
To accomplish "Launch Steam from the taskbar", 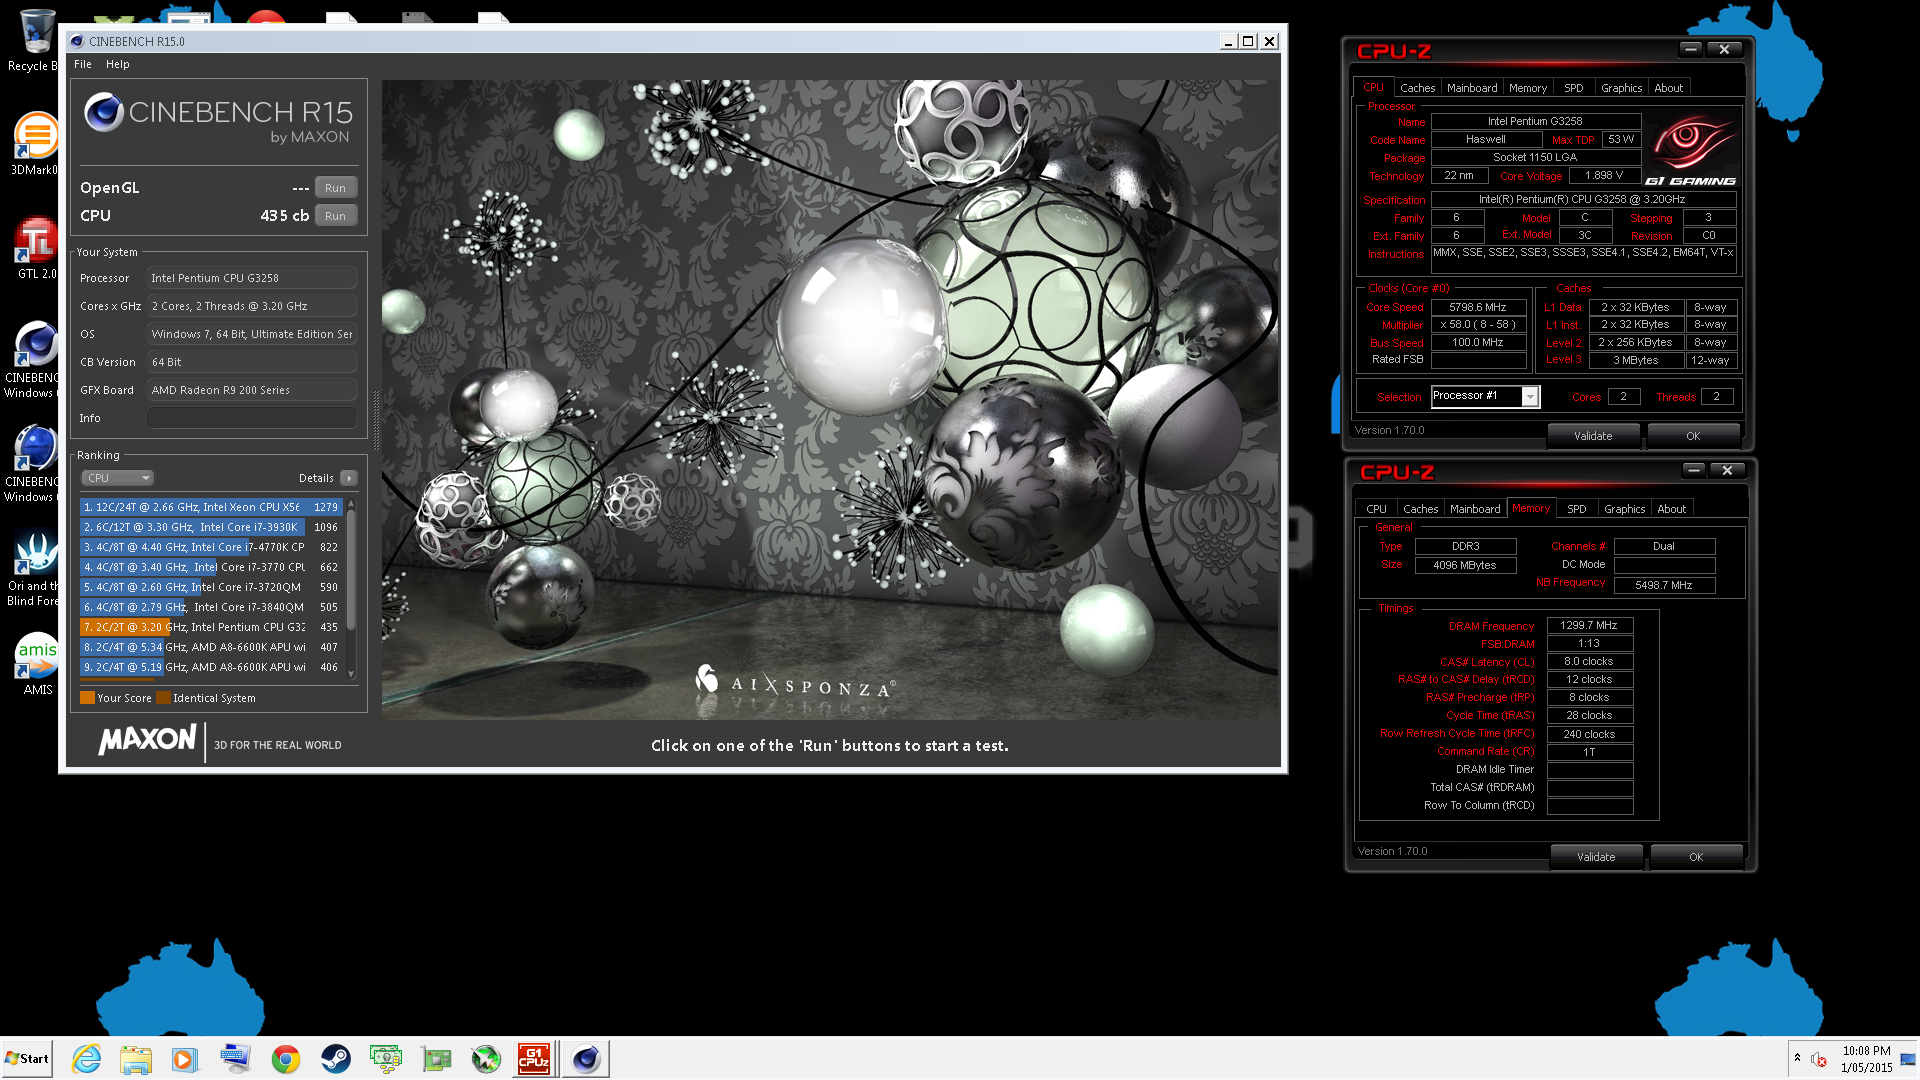I will 335,1058.
